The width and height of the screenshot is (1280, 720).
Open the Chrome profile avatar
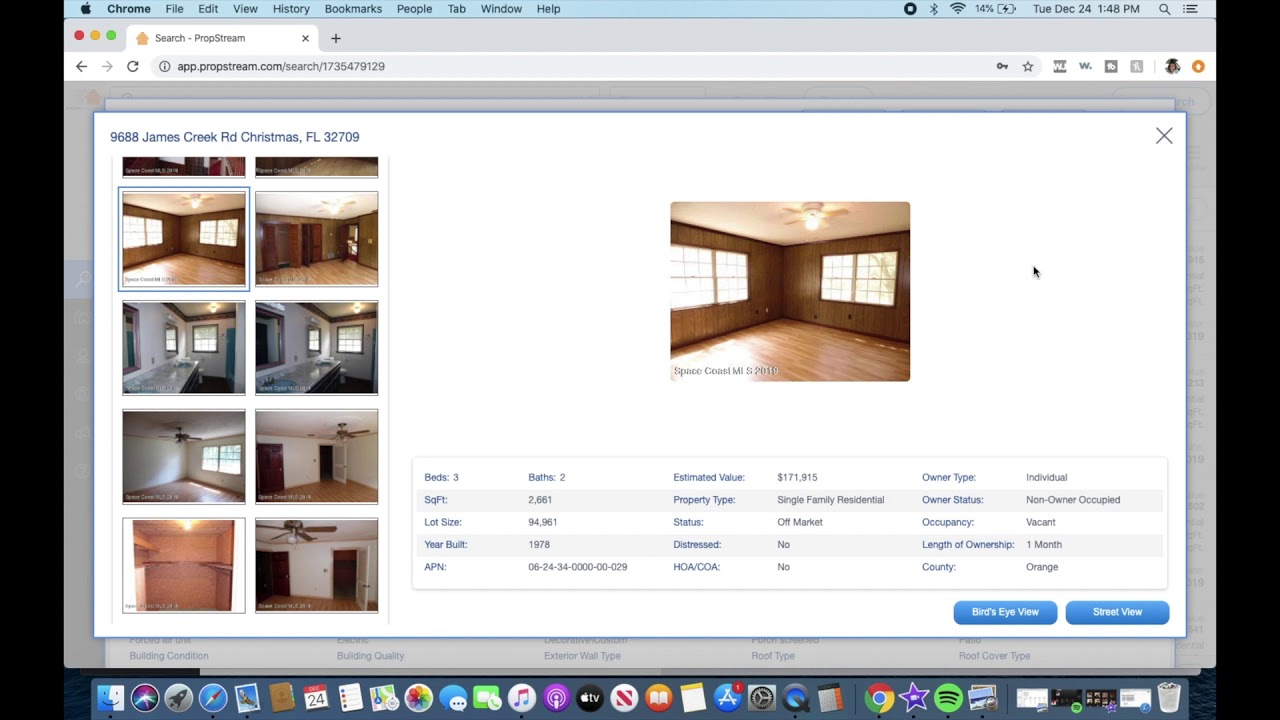coord(1172,66)
